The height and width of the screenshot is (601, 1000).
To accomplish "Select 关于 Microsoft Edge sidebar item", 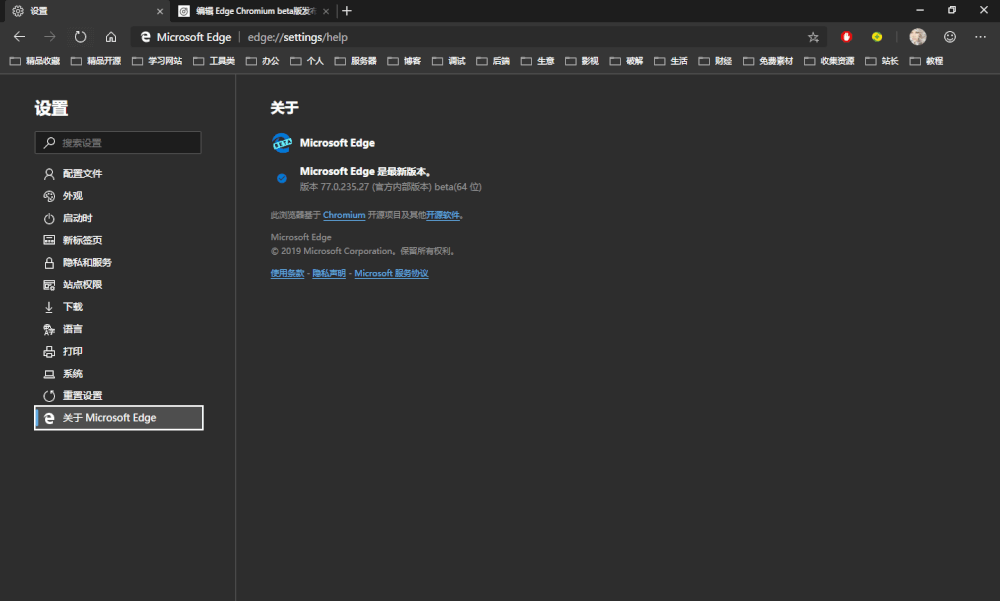I will pos(119,418).
